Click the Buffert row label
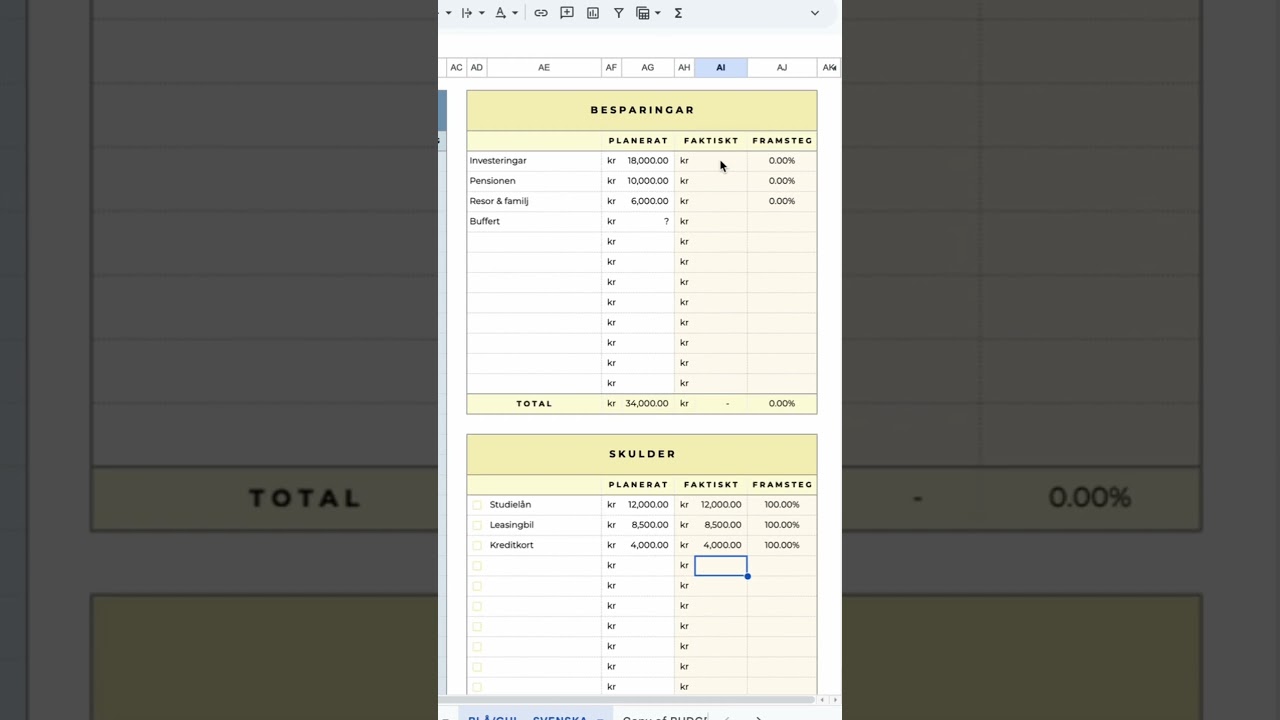1280x720 pixels. [x=485, y=221]
